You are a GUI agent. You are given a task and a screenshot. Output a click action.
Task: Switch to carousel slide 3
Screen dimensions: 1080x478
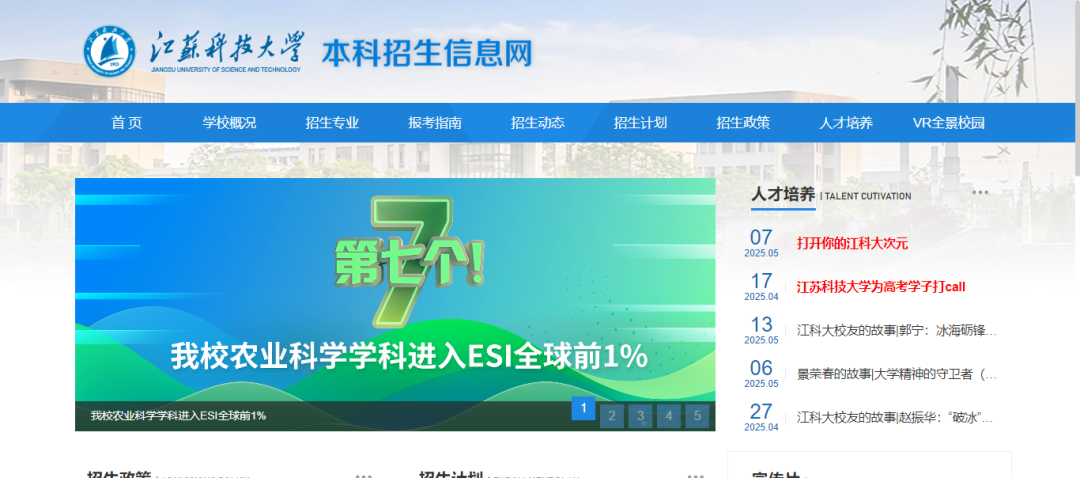640,416
